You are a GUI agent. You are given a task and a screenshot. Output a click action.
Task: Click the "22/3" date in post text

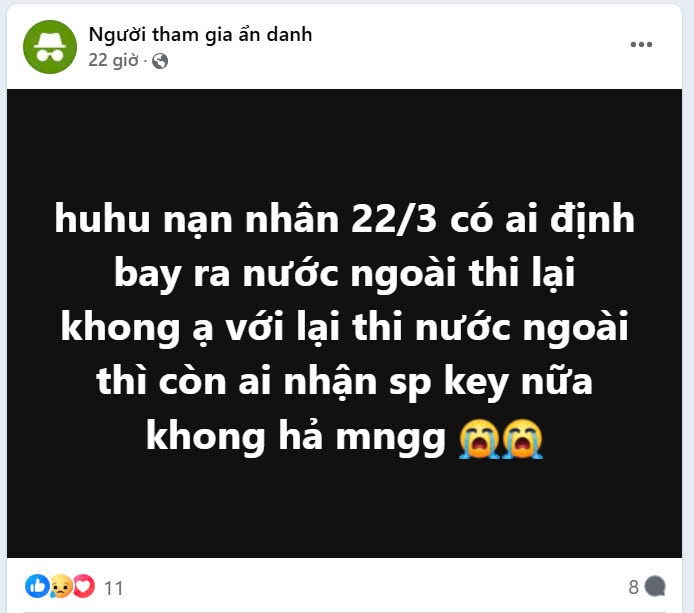click(x=394, y=219)
